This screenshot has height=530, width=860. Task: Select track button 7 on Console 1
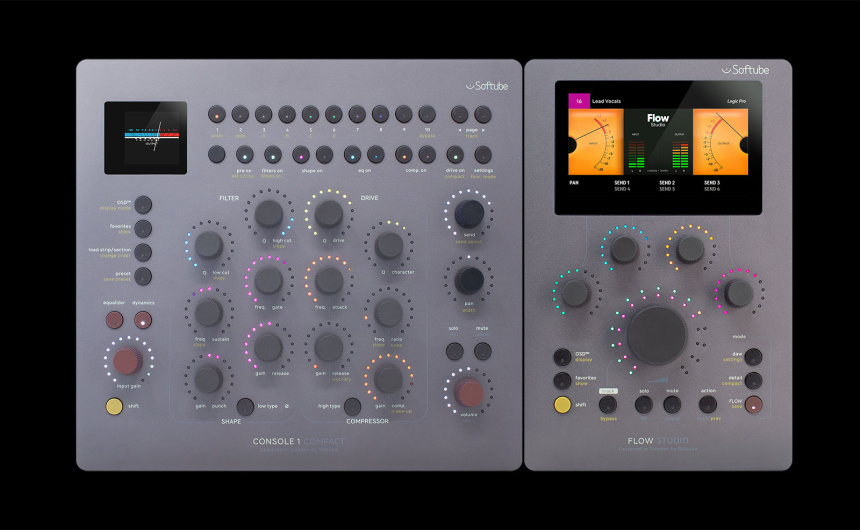coord(357,115)
